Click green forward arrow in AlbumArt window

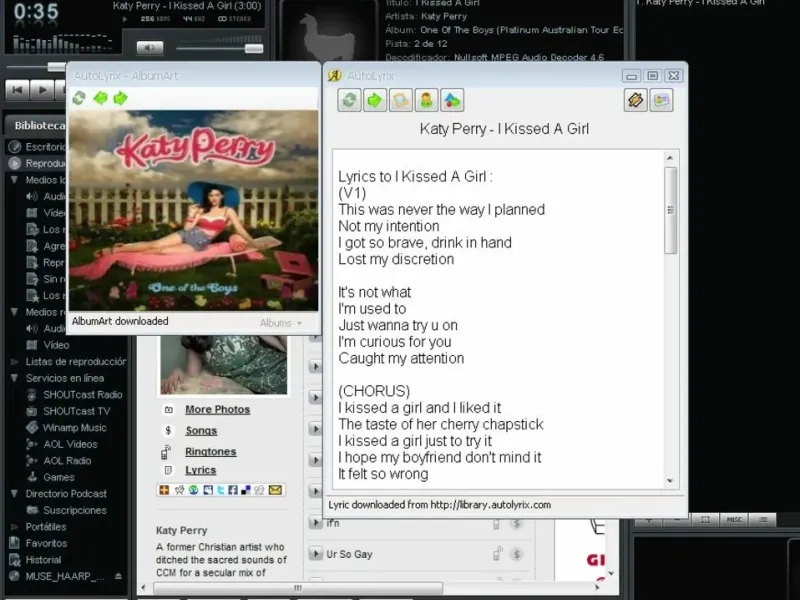click(x=120, y=98)
